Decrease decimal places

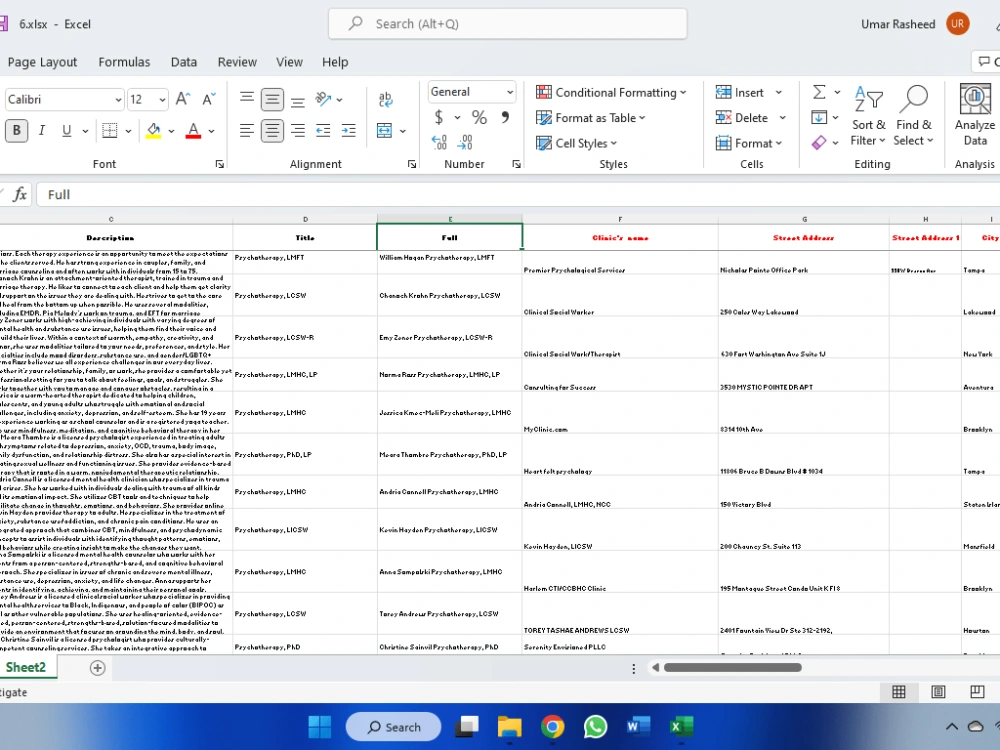point(466,142)
